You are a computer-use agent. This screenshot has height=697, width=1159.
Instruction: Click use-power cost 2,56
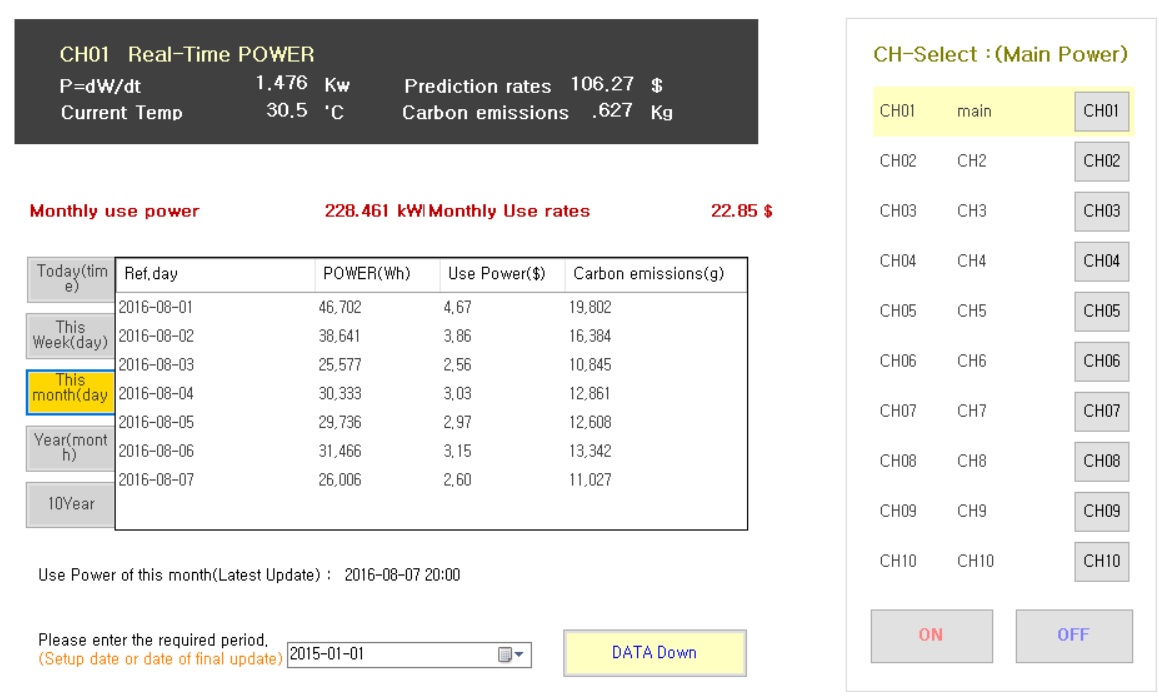tap(458, 364)
